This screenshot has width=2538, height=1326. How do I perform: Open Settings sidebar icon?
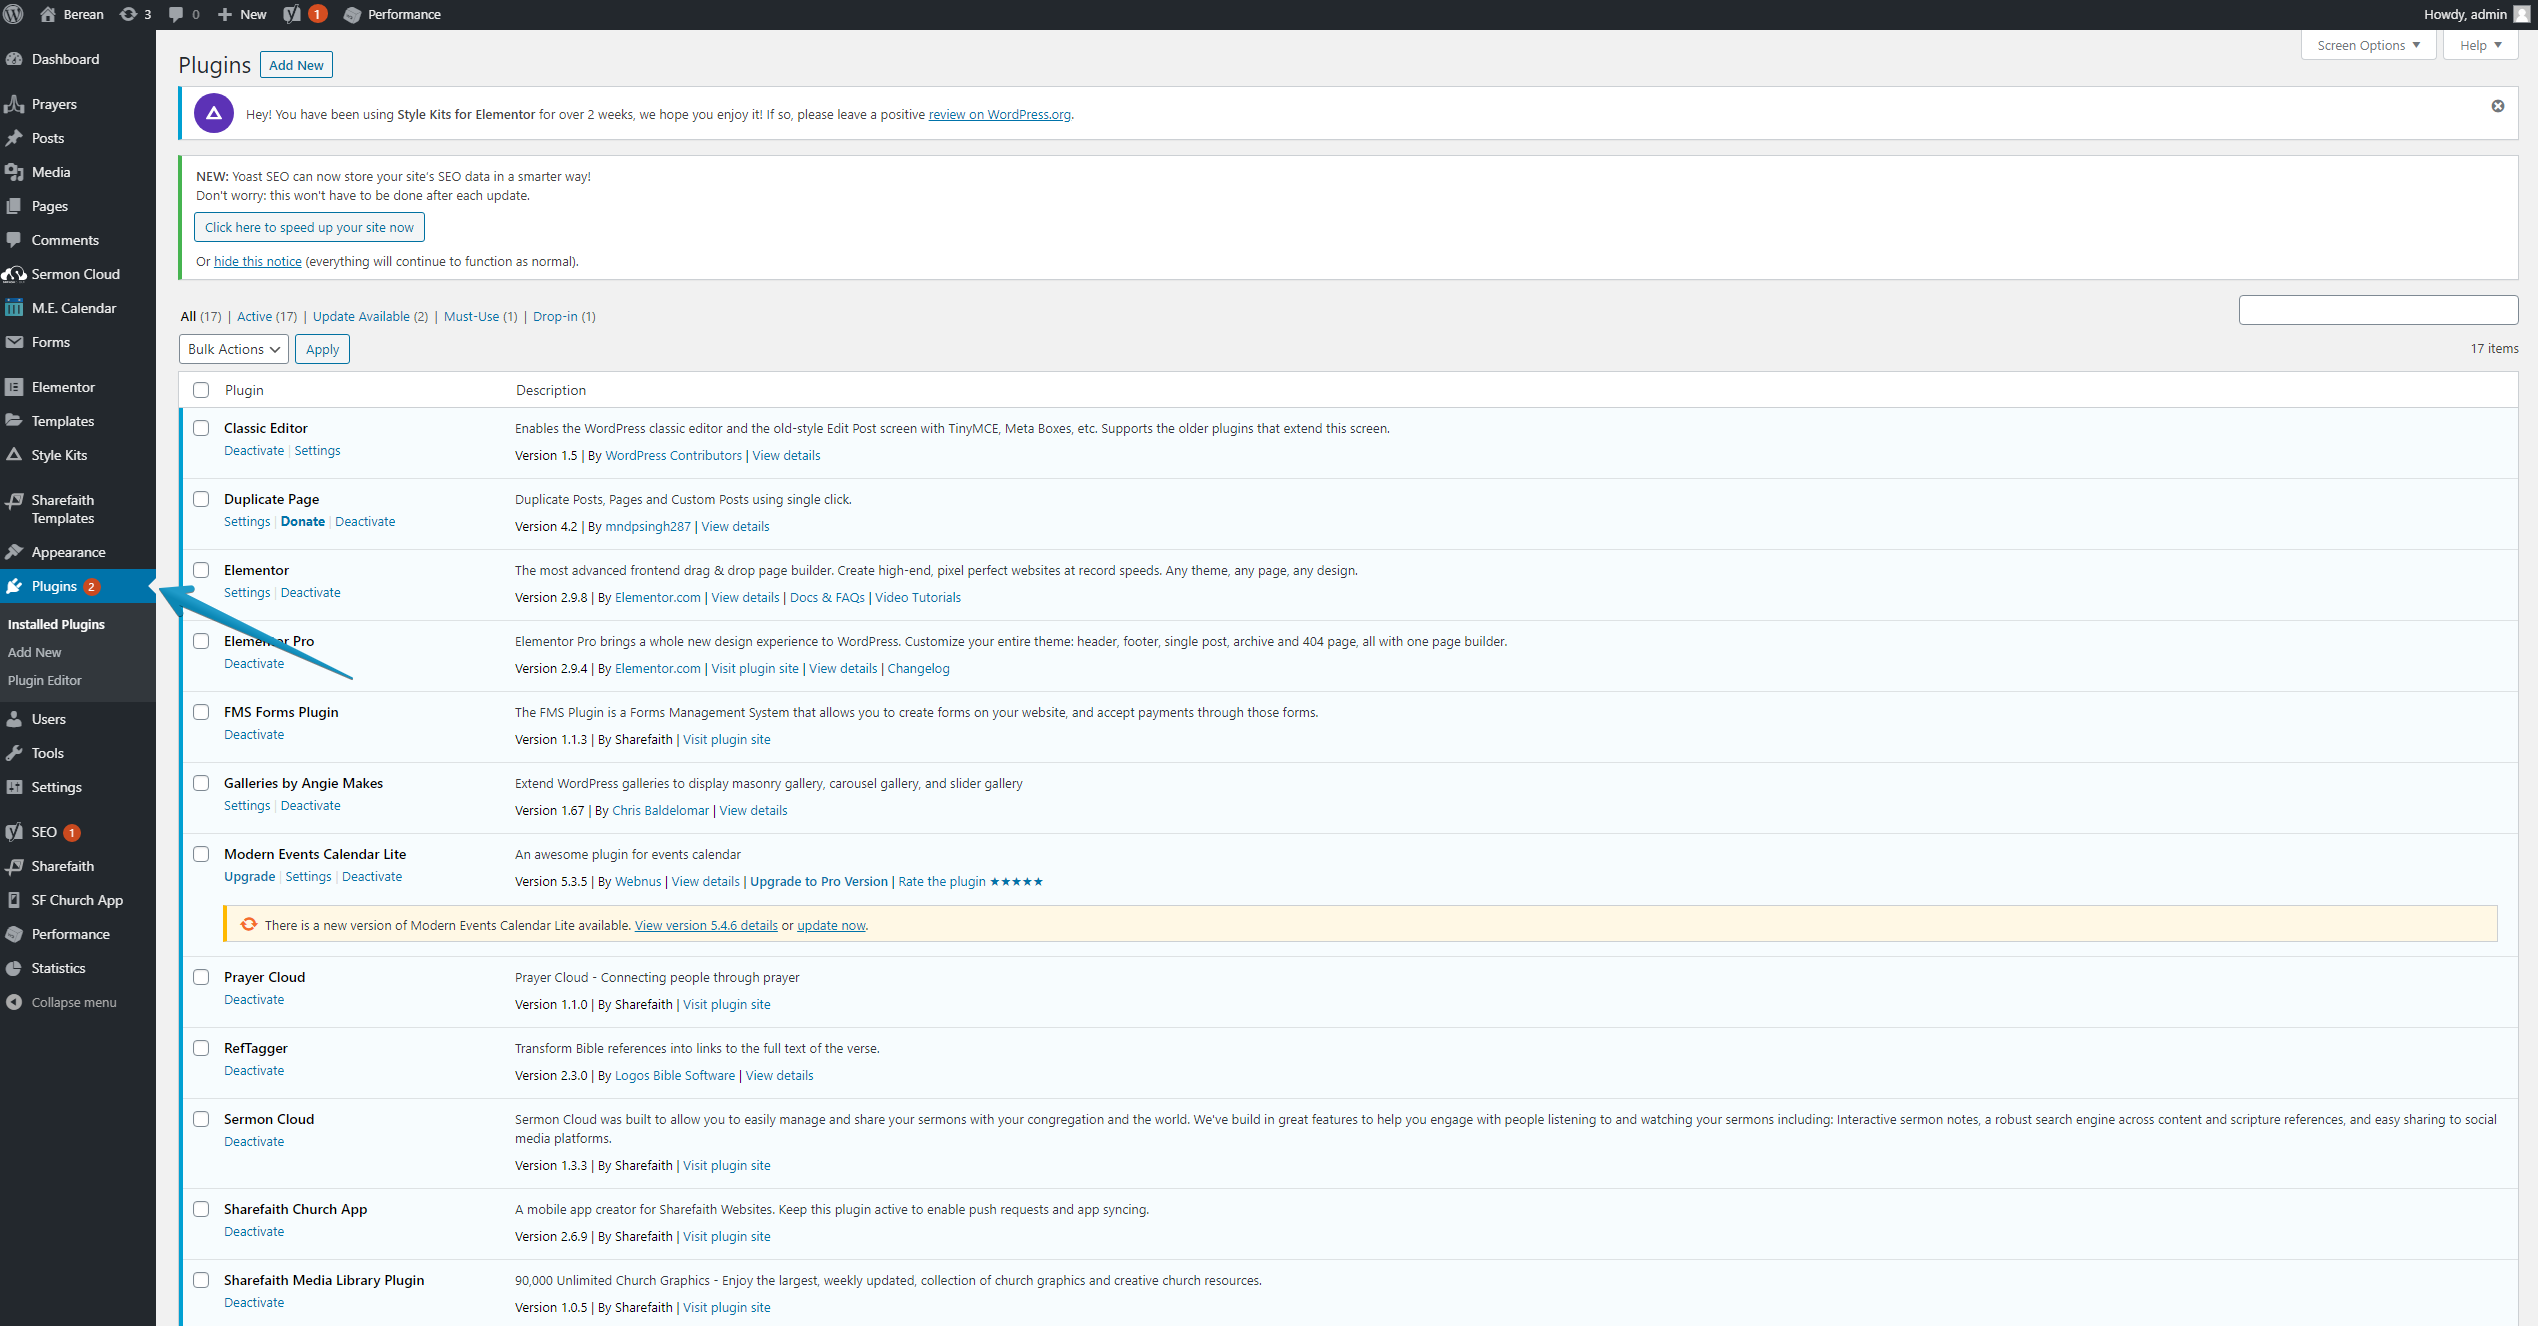[14, 787]
